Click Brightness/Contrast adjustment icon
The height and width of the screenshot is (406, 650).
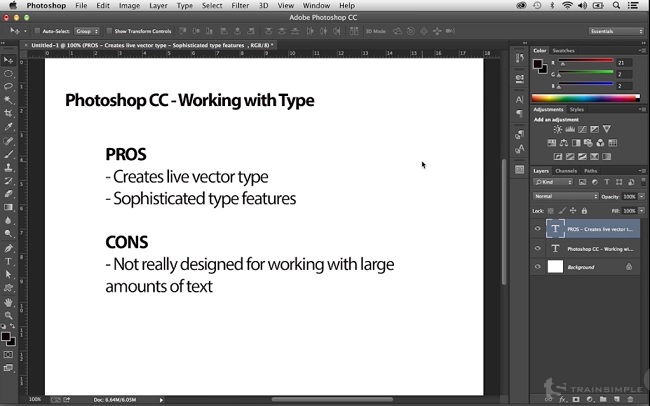[558, 129]
